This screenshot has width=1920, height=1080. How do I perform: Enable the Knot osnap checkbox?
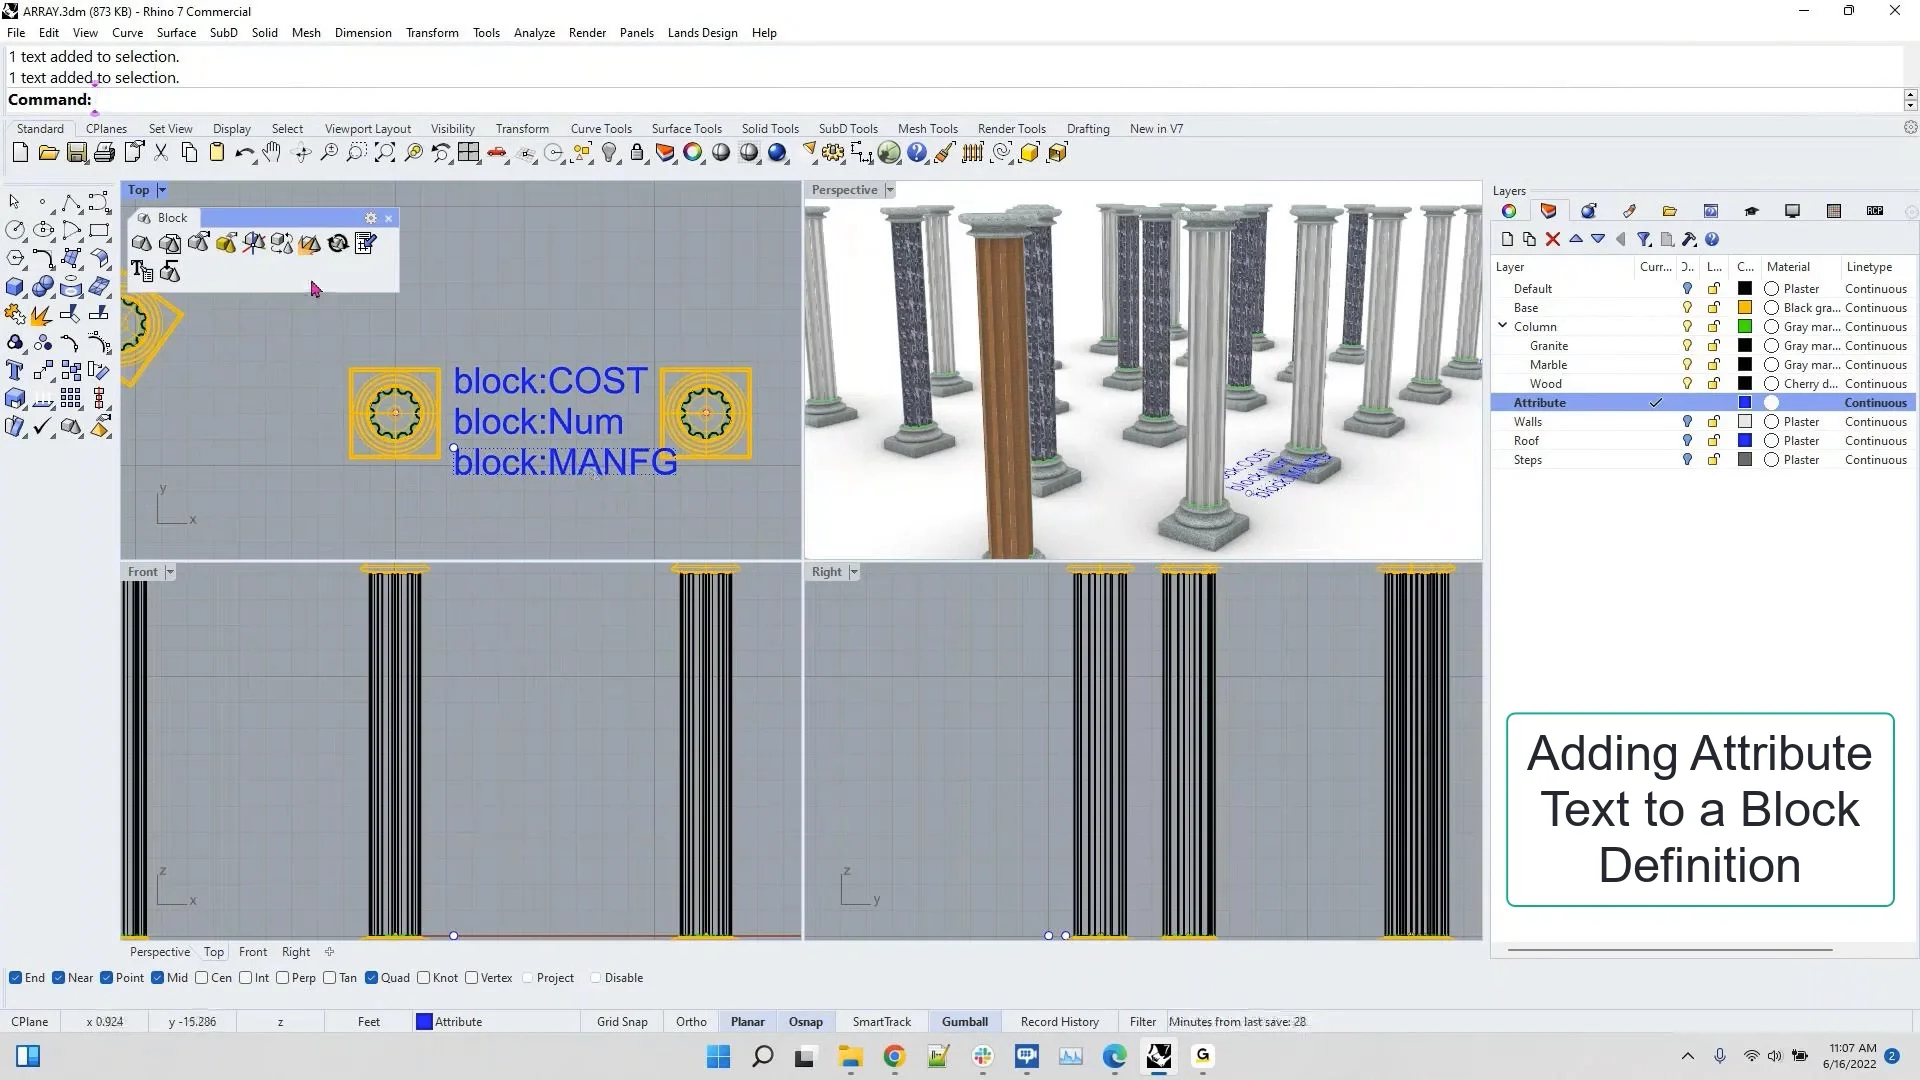point(424,977)
